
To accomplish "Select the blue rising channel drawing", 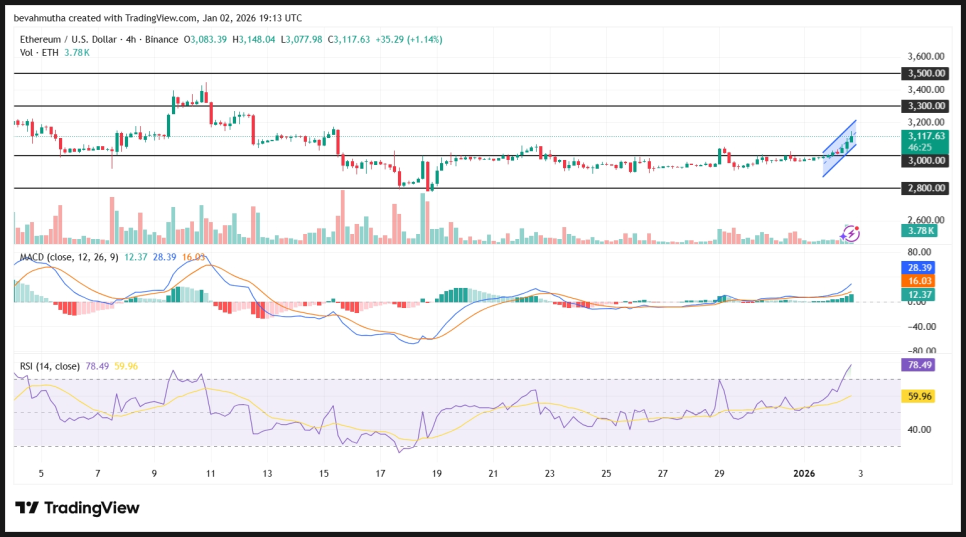I will tap(838, 148).
